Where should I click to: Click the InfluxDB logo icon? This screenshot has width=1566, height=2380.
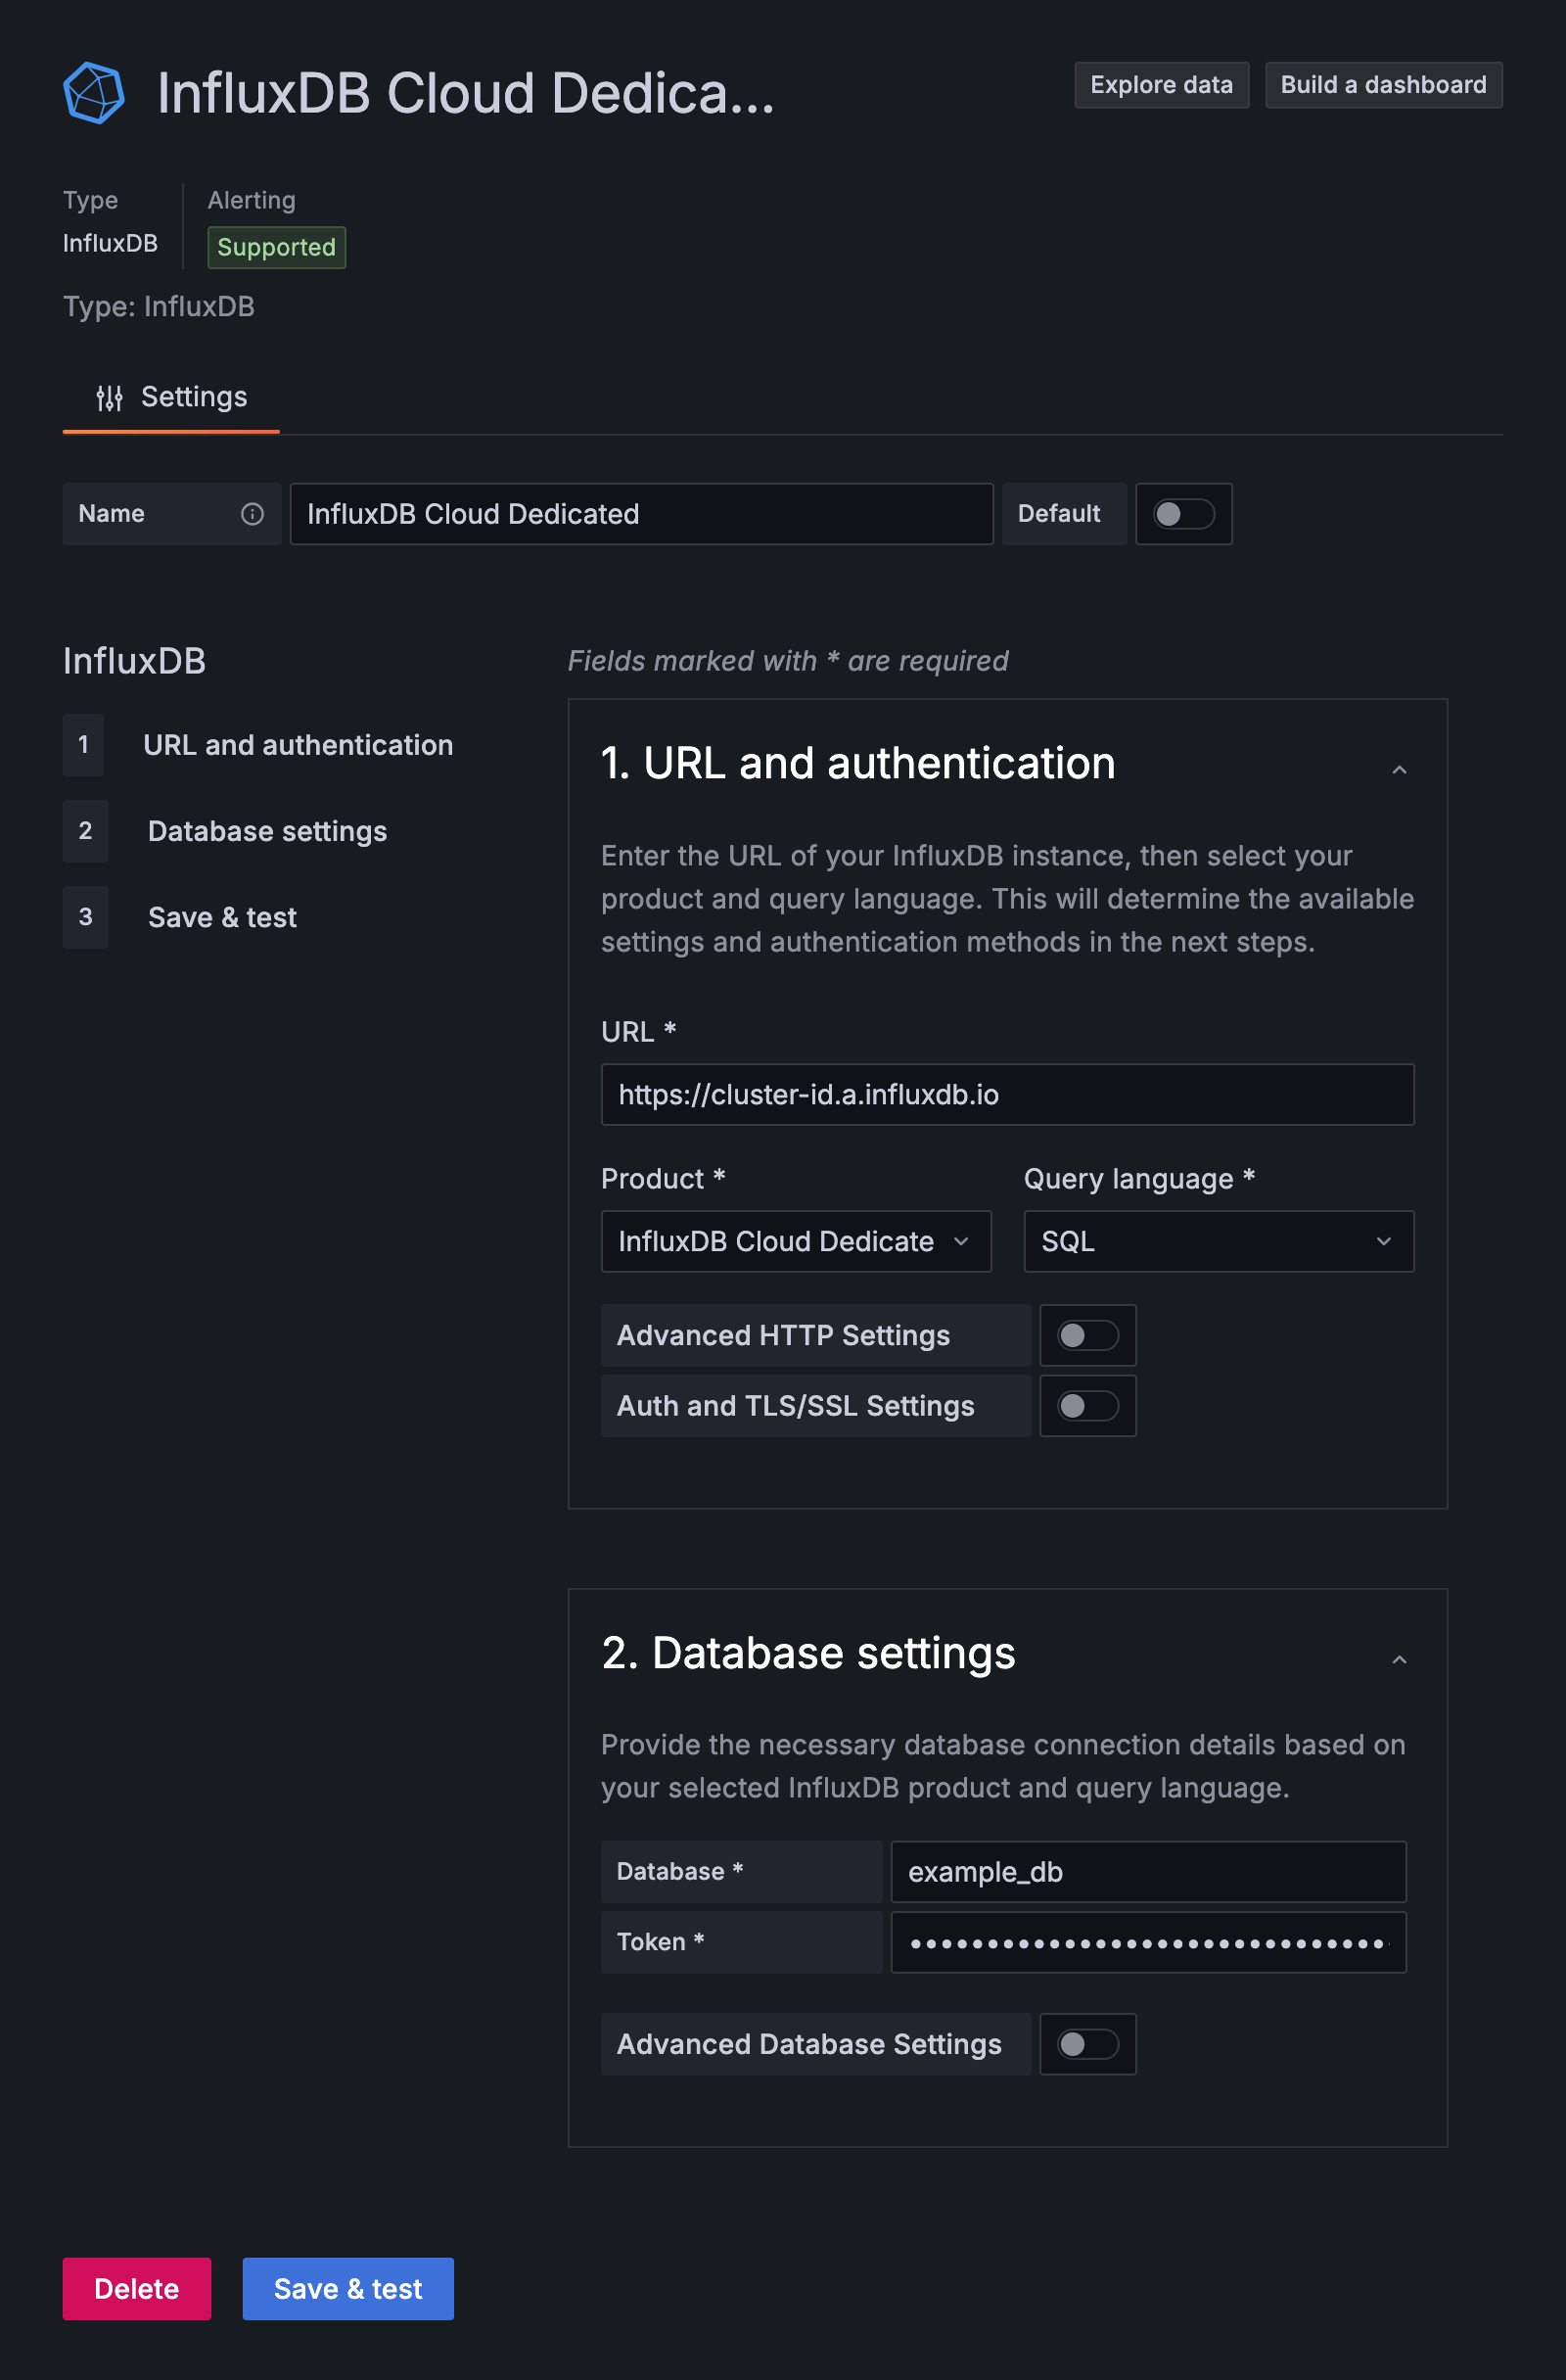pyautogui.click(x=94, y=93)
